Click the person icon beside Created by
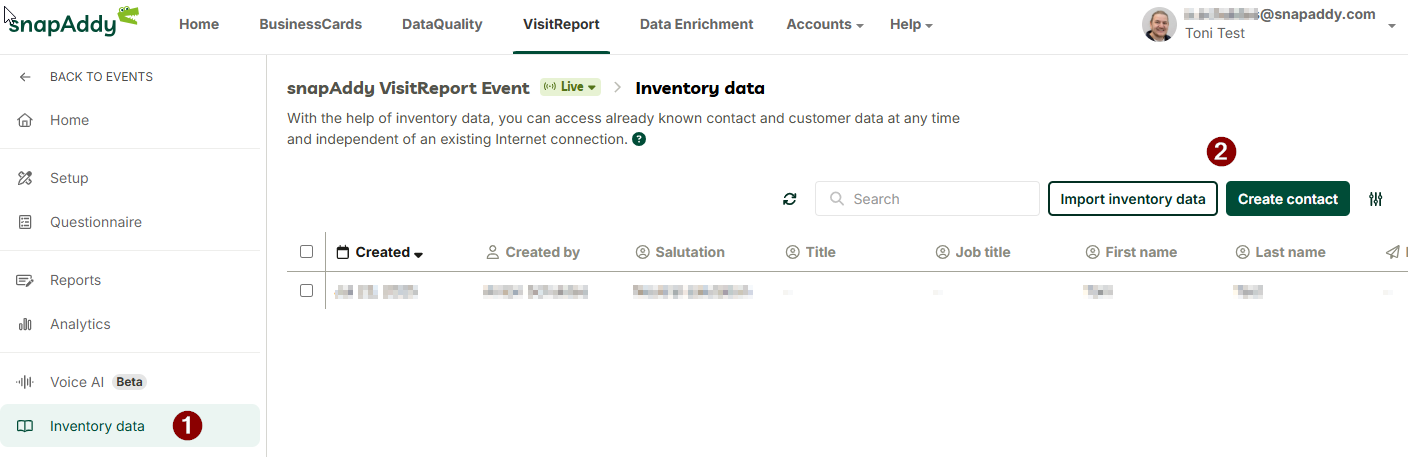This screenshot has width=1408, height=457. pos(493,252)
